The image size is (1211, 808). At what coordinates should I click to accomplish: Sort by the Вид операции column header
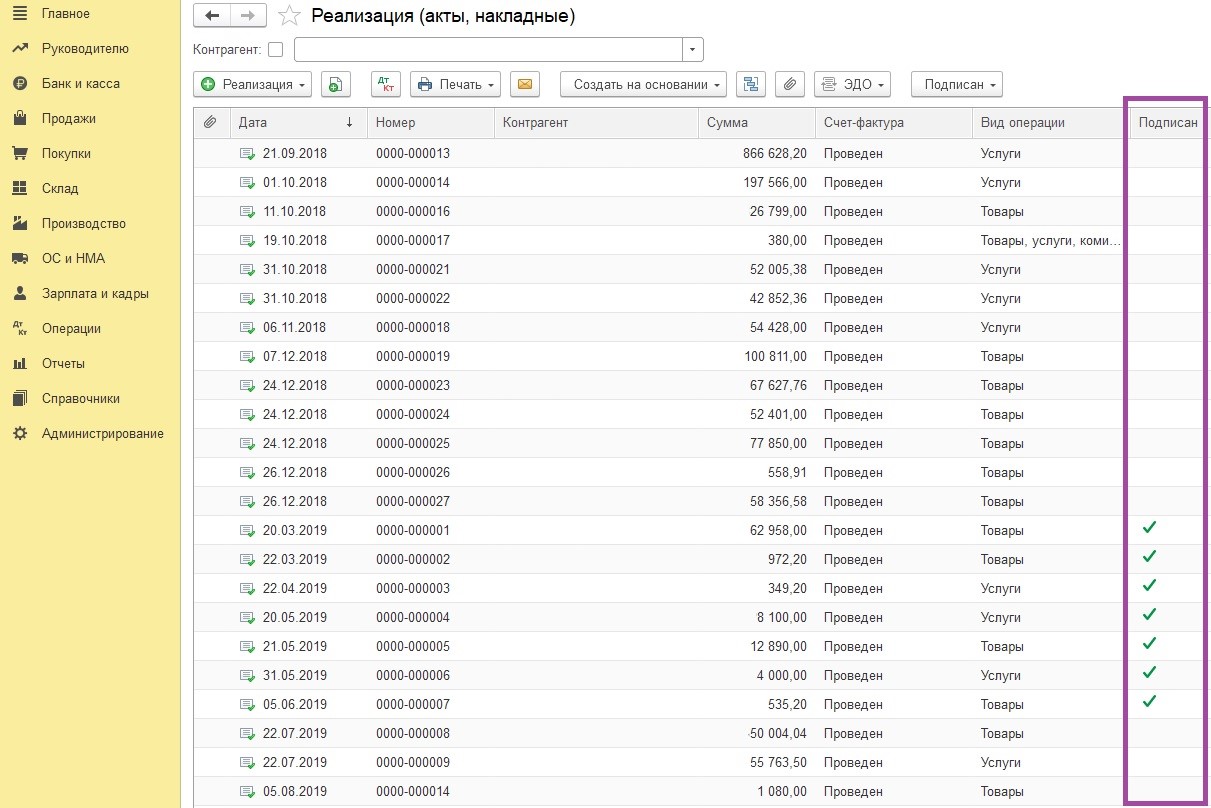pyautogui.click(x=1048, y=123)
